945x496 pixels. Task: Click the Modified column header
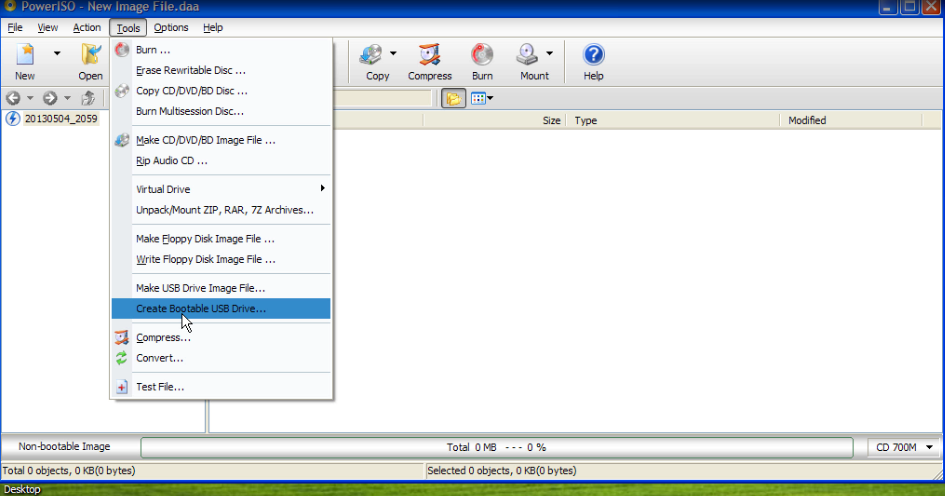[852, 121]
